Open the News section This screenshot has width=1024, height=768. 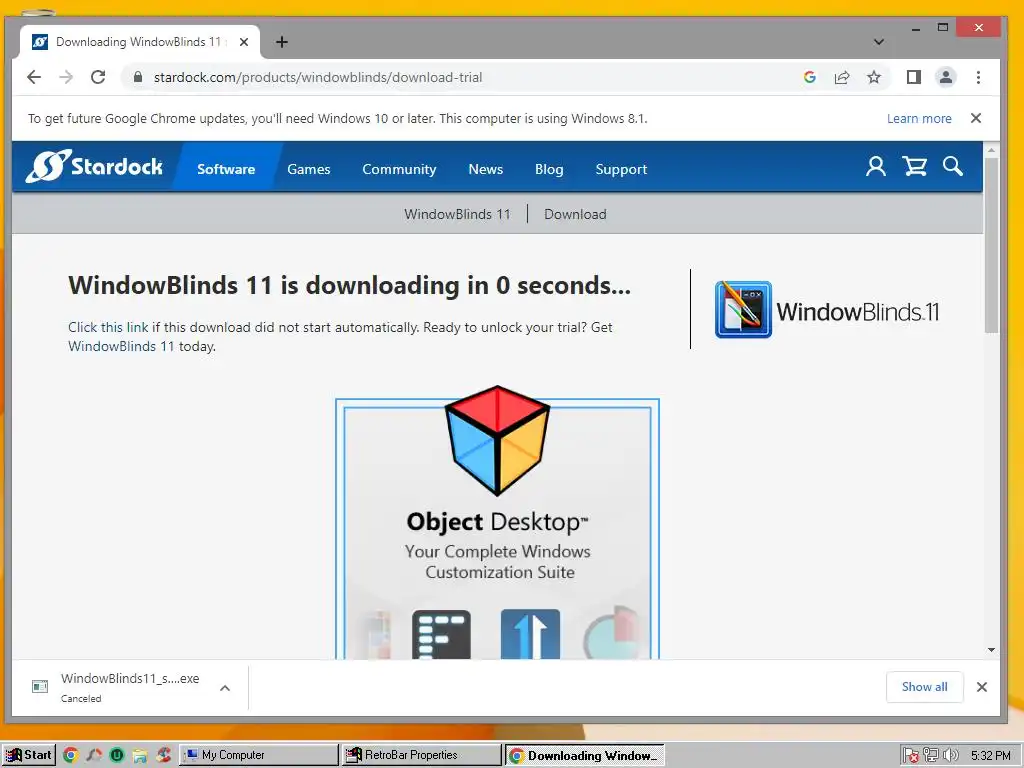pyautogui.click(x=485, y=168)
